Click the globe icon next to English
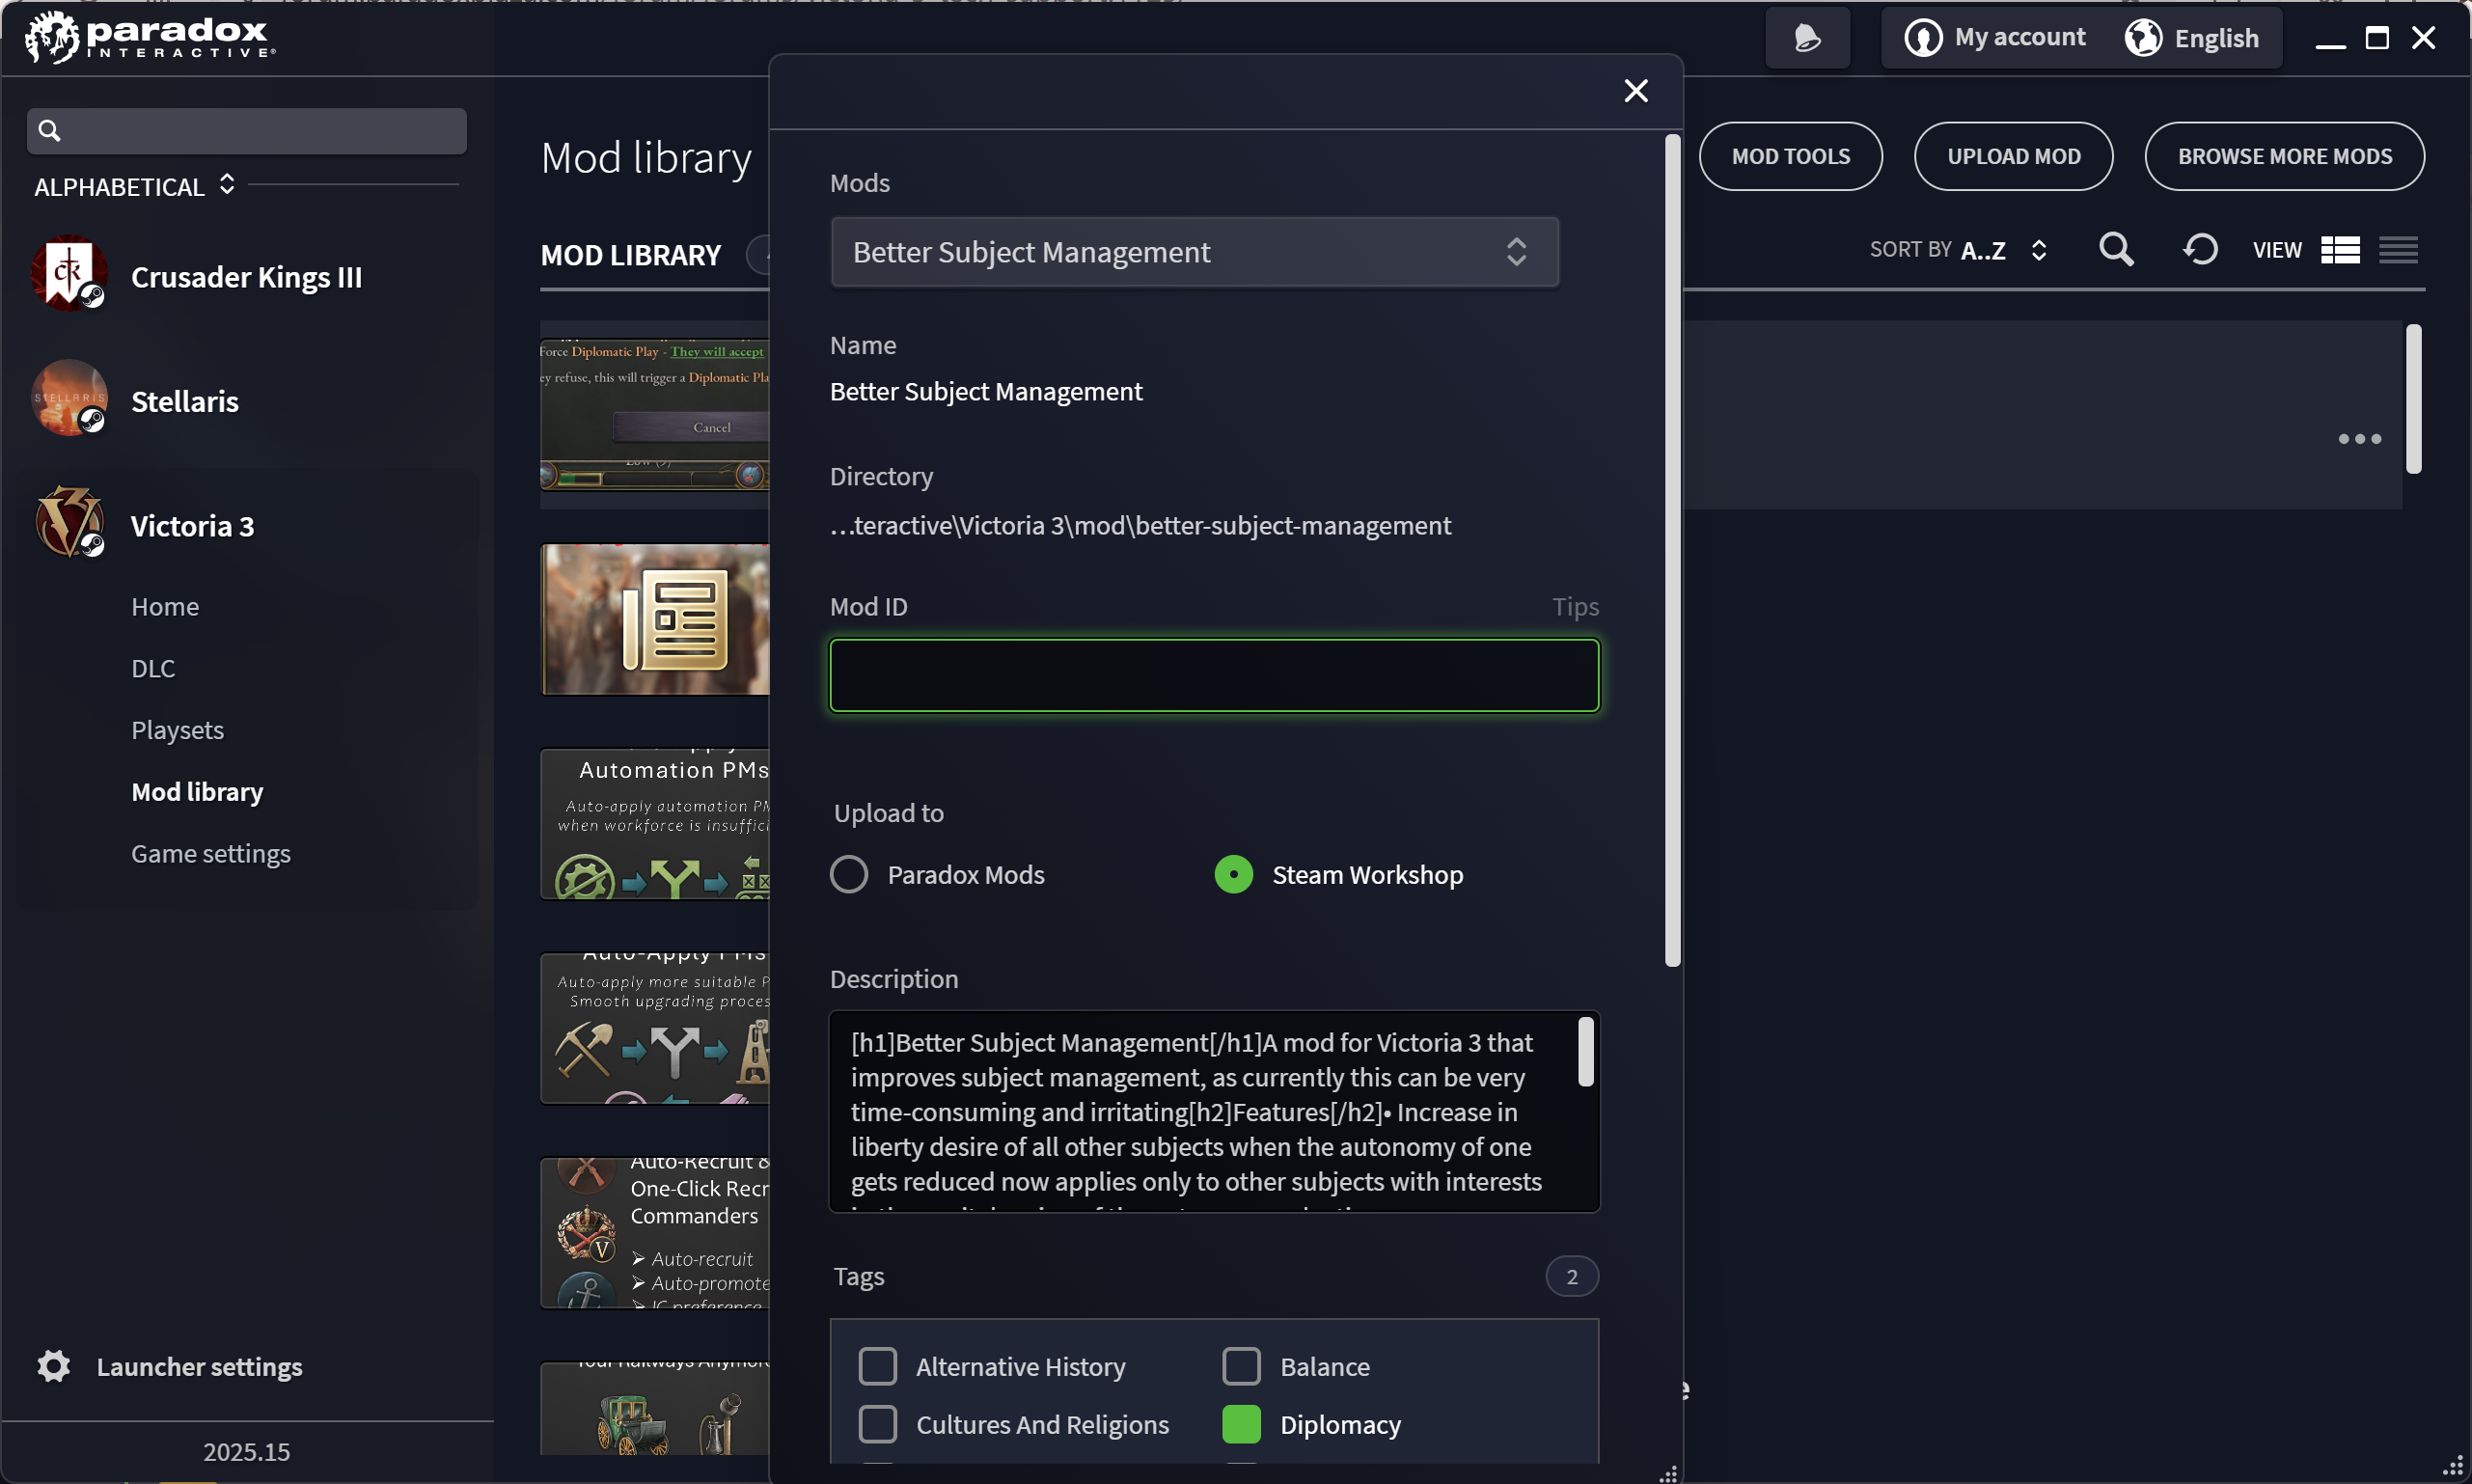 click(2144, 38)
